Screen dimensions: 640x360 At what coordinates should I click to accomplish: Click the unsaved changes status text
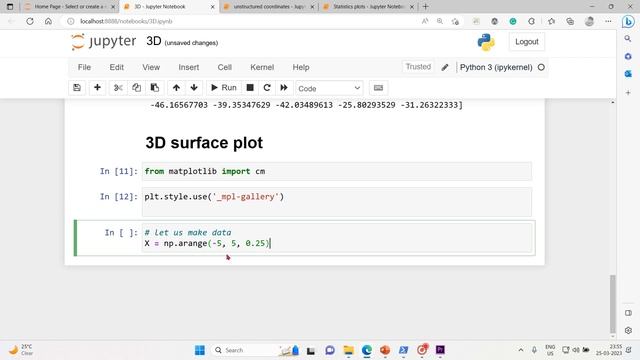pyautogui.click(x=191, y=43)
